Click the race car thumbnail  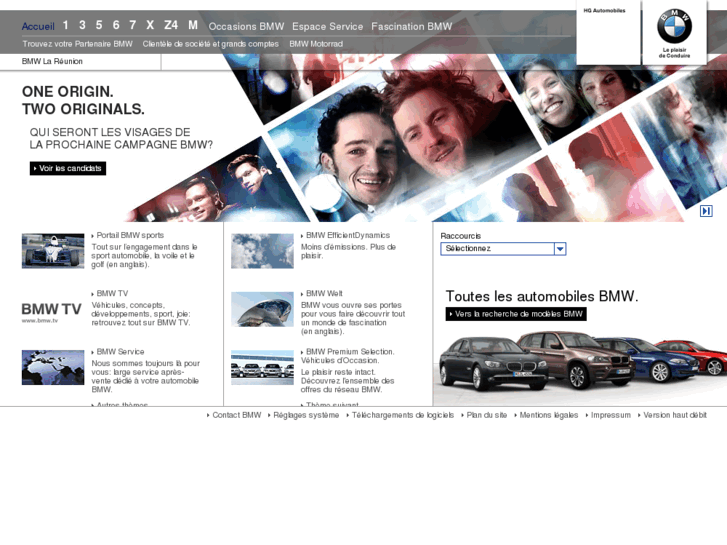[x=53, y=251]
